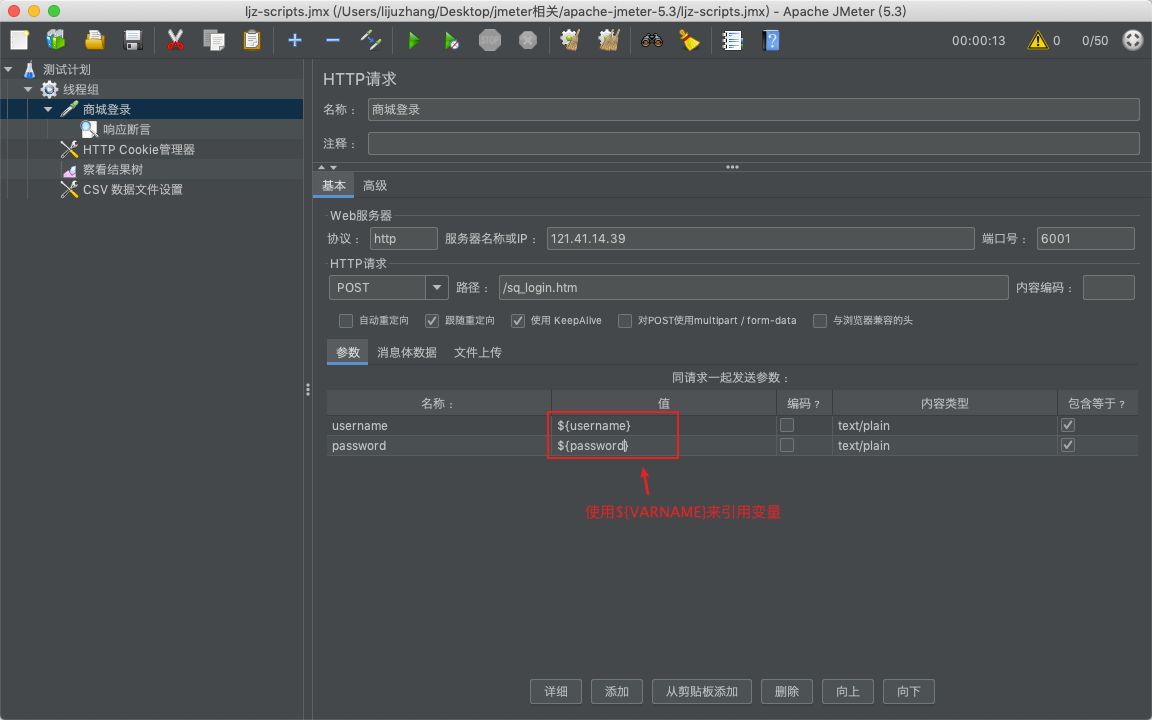Collapse the 商城登录 tree node
Viewport: 1152px width, 720px height.
(x=48, y=109)
